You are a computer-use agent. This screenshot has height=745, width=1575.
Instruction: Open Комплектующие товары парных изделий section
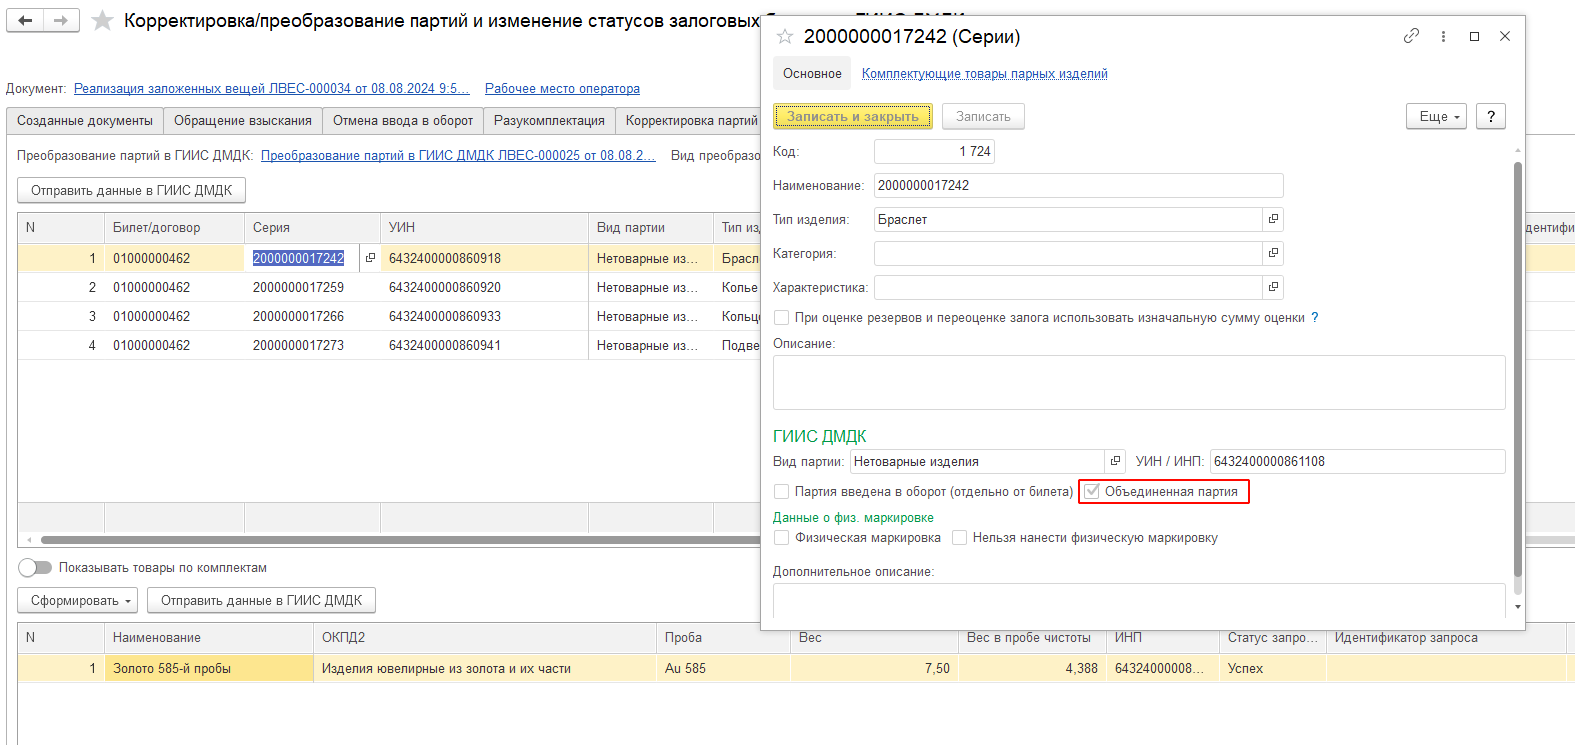[x=985, y=73]
